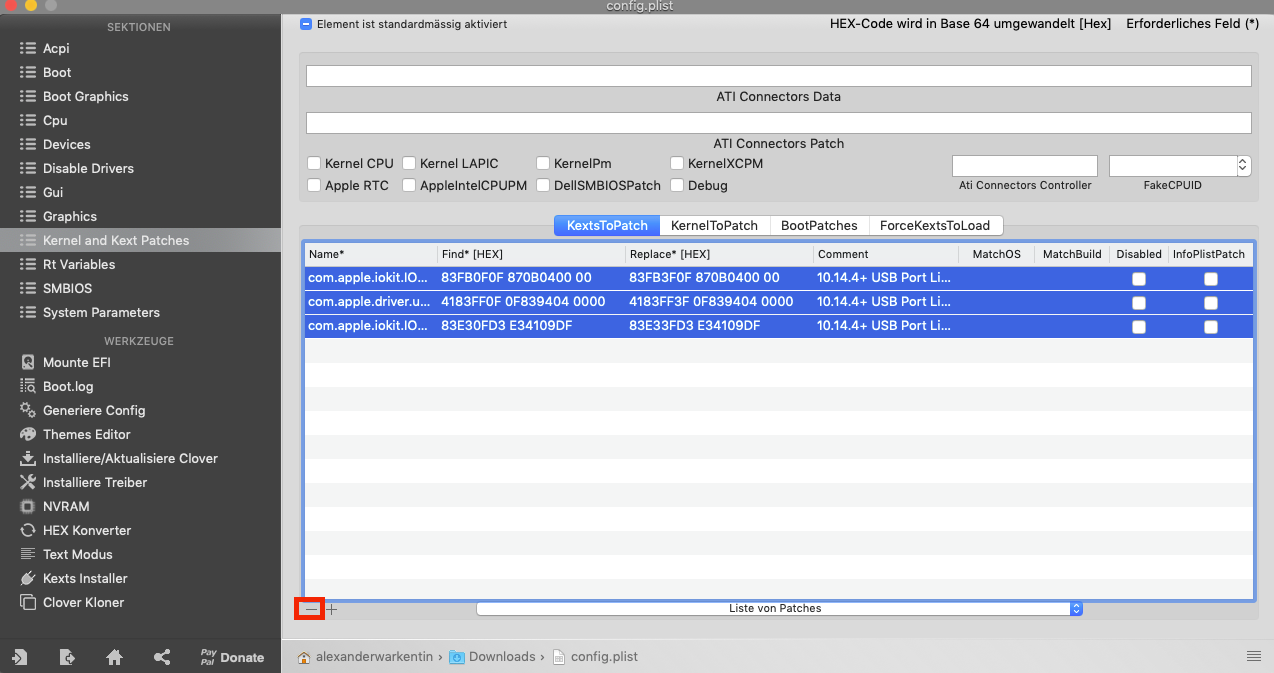Click alexanderwarkentin in path bar
This screenshot has height=673, width=1274.
(375, 657)
